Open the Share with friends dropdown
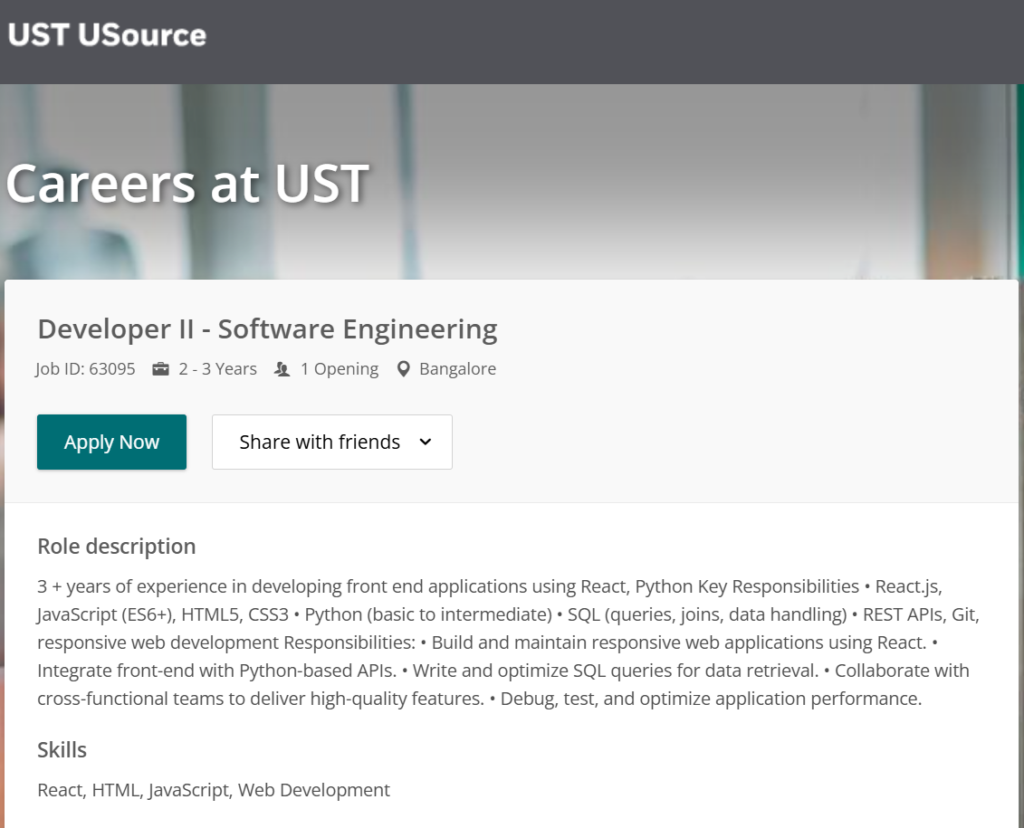The height and width of the screenshot is (828, 1024). [332, 442]
